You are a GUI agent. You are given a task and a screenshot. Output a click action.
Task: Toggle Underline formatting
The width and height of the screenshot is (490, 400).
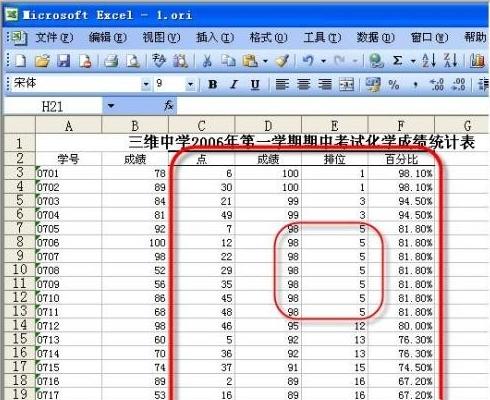[x=255, y=85]
